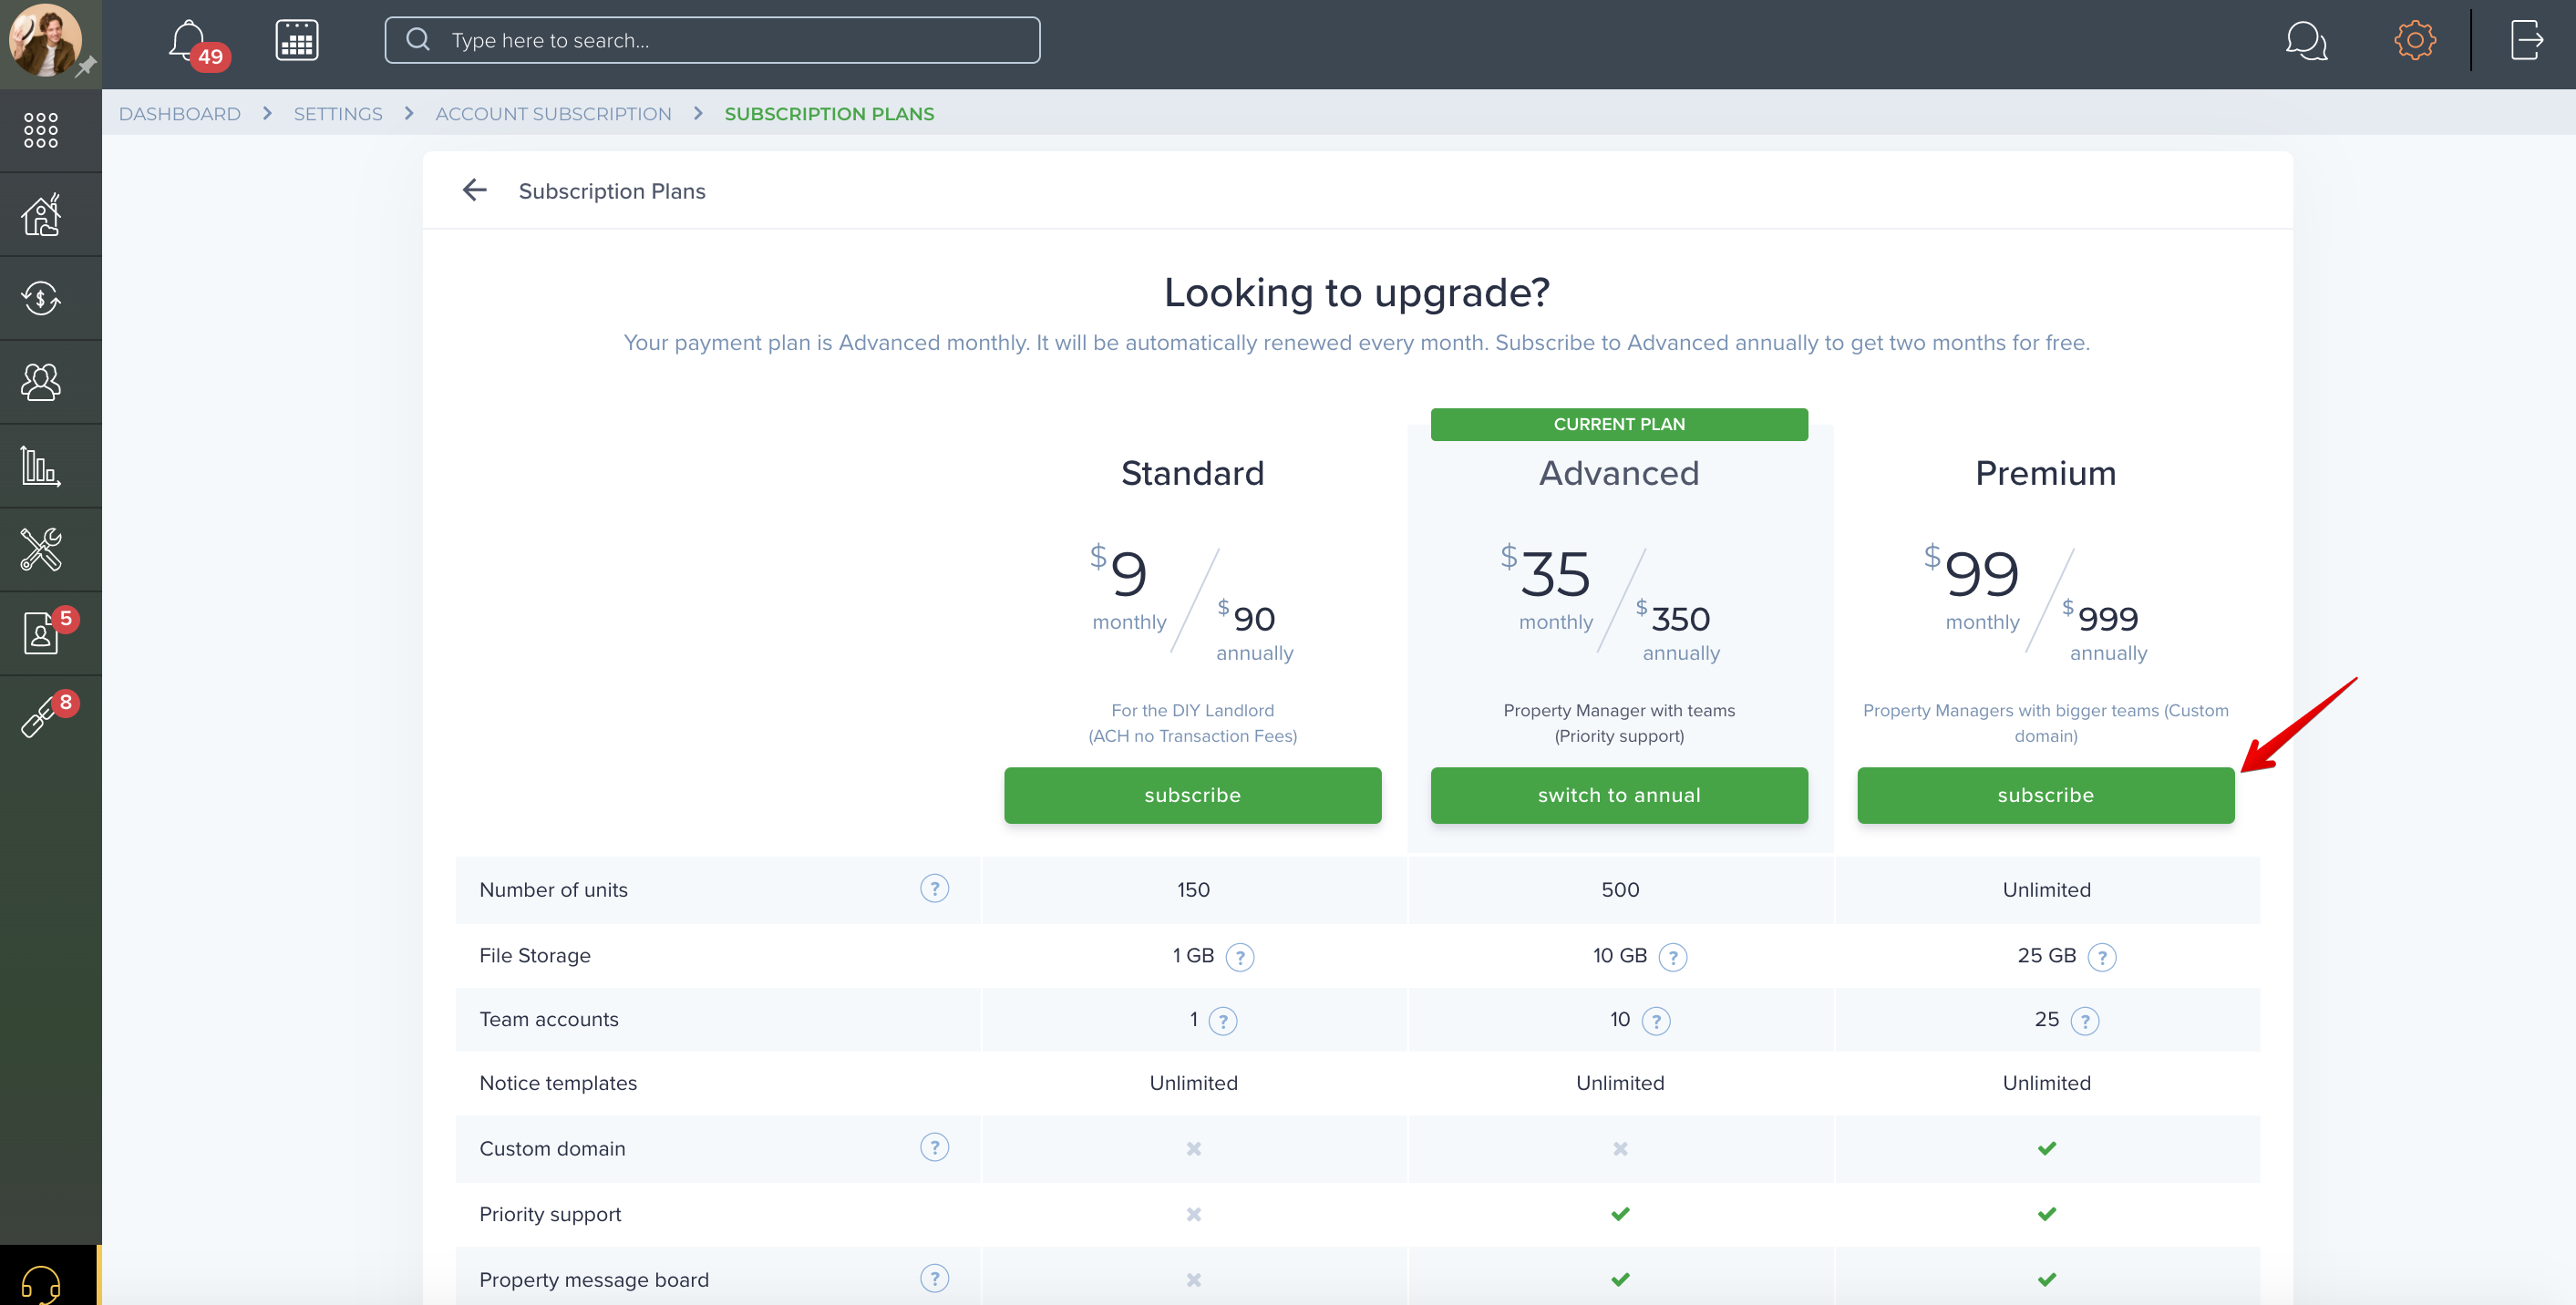Show help for Advanced team accounts
The image size is (2576, 1305).
[x=1656, y=1021]
